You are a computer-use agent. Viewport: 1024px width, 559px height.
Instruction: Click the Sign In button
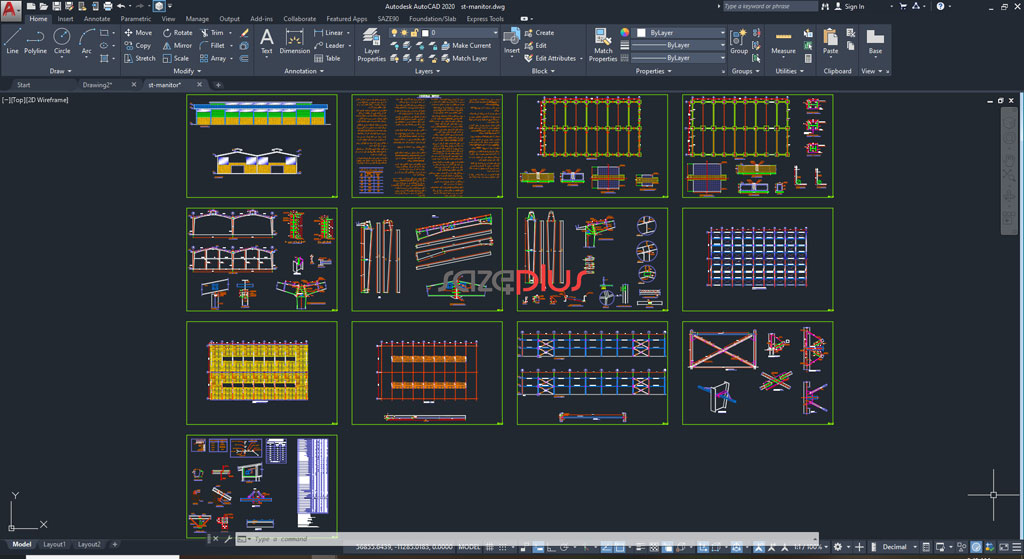[849, 7]
